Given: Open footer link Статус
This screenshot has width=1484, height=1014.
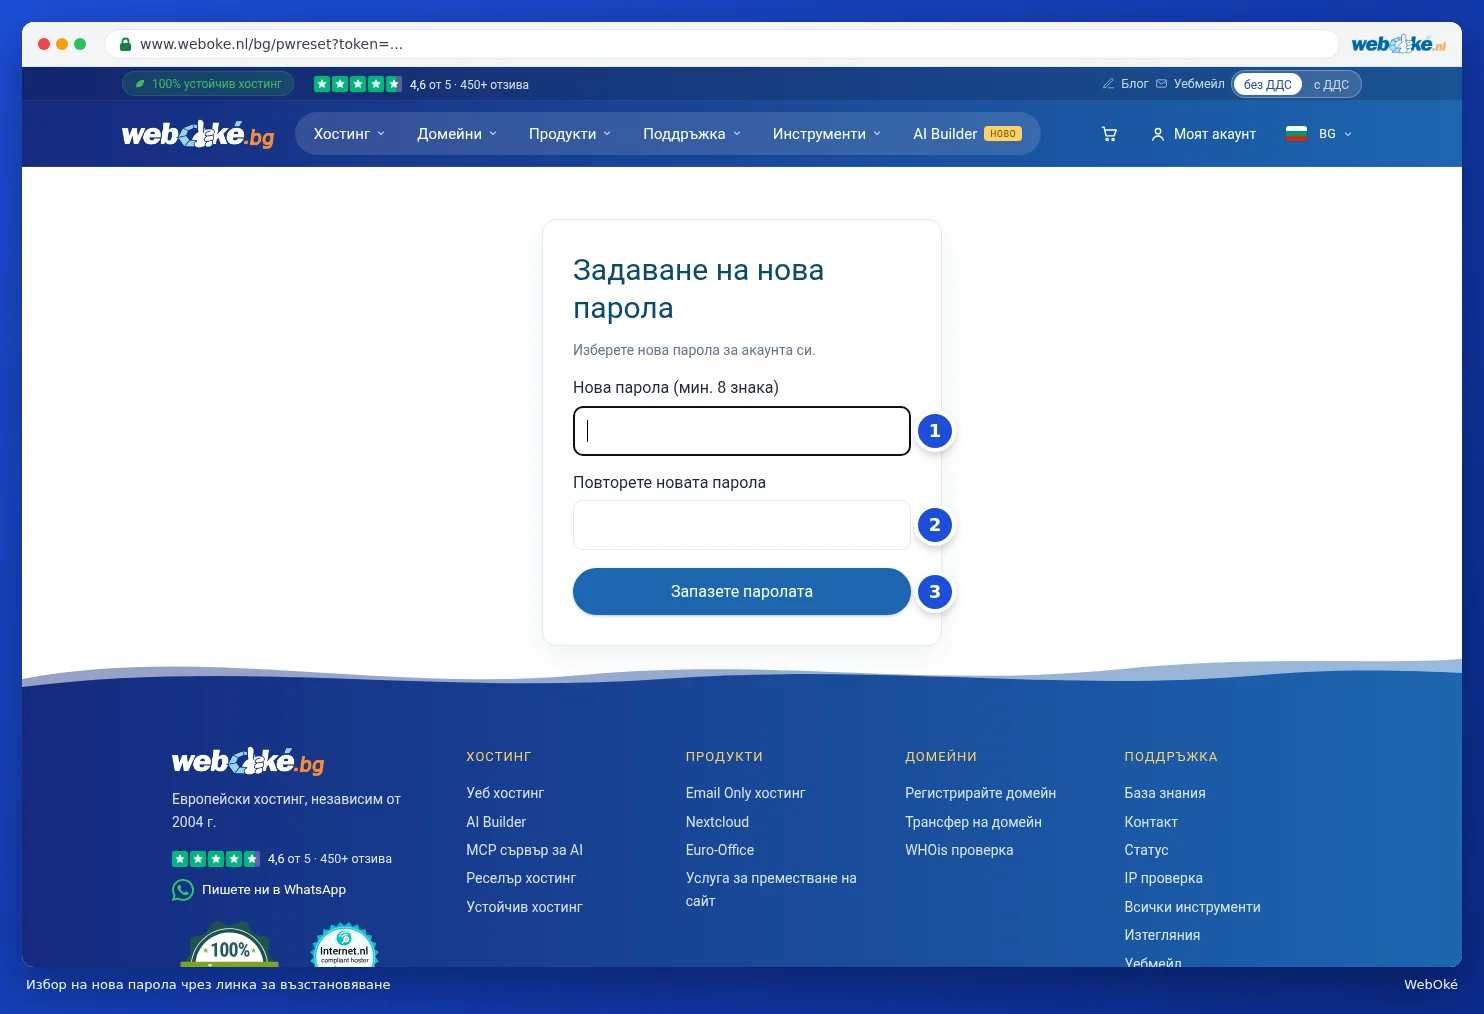Looking at the screenshot, I should 1146,850.
